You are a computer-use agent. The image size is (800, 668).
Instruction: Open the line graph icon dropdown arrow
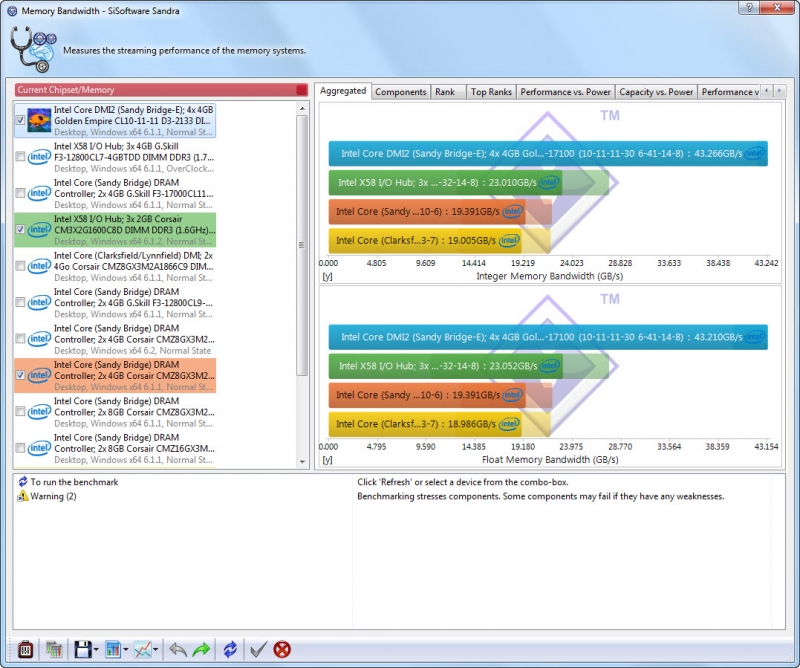click(156, 650)
